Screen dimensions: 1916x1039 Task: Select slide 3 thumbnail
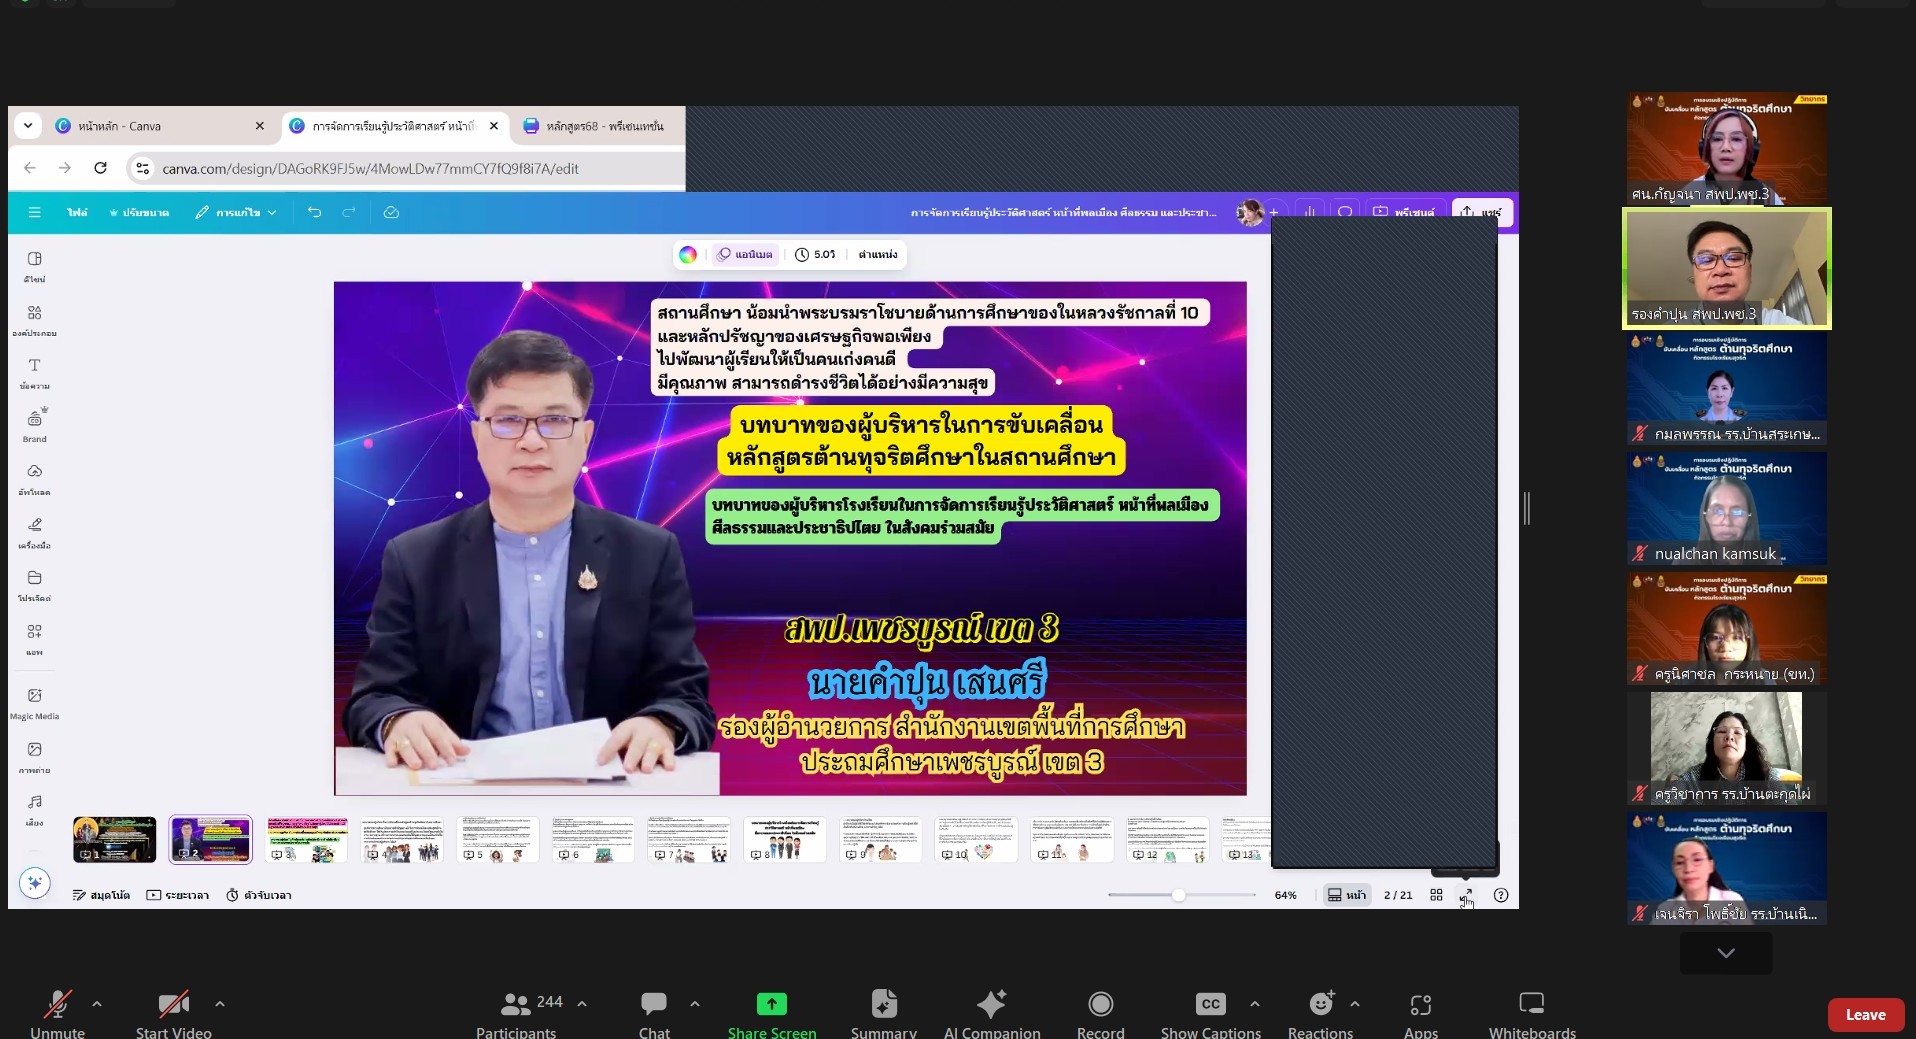pos(307,839)
